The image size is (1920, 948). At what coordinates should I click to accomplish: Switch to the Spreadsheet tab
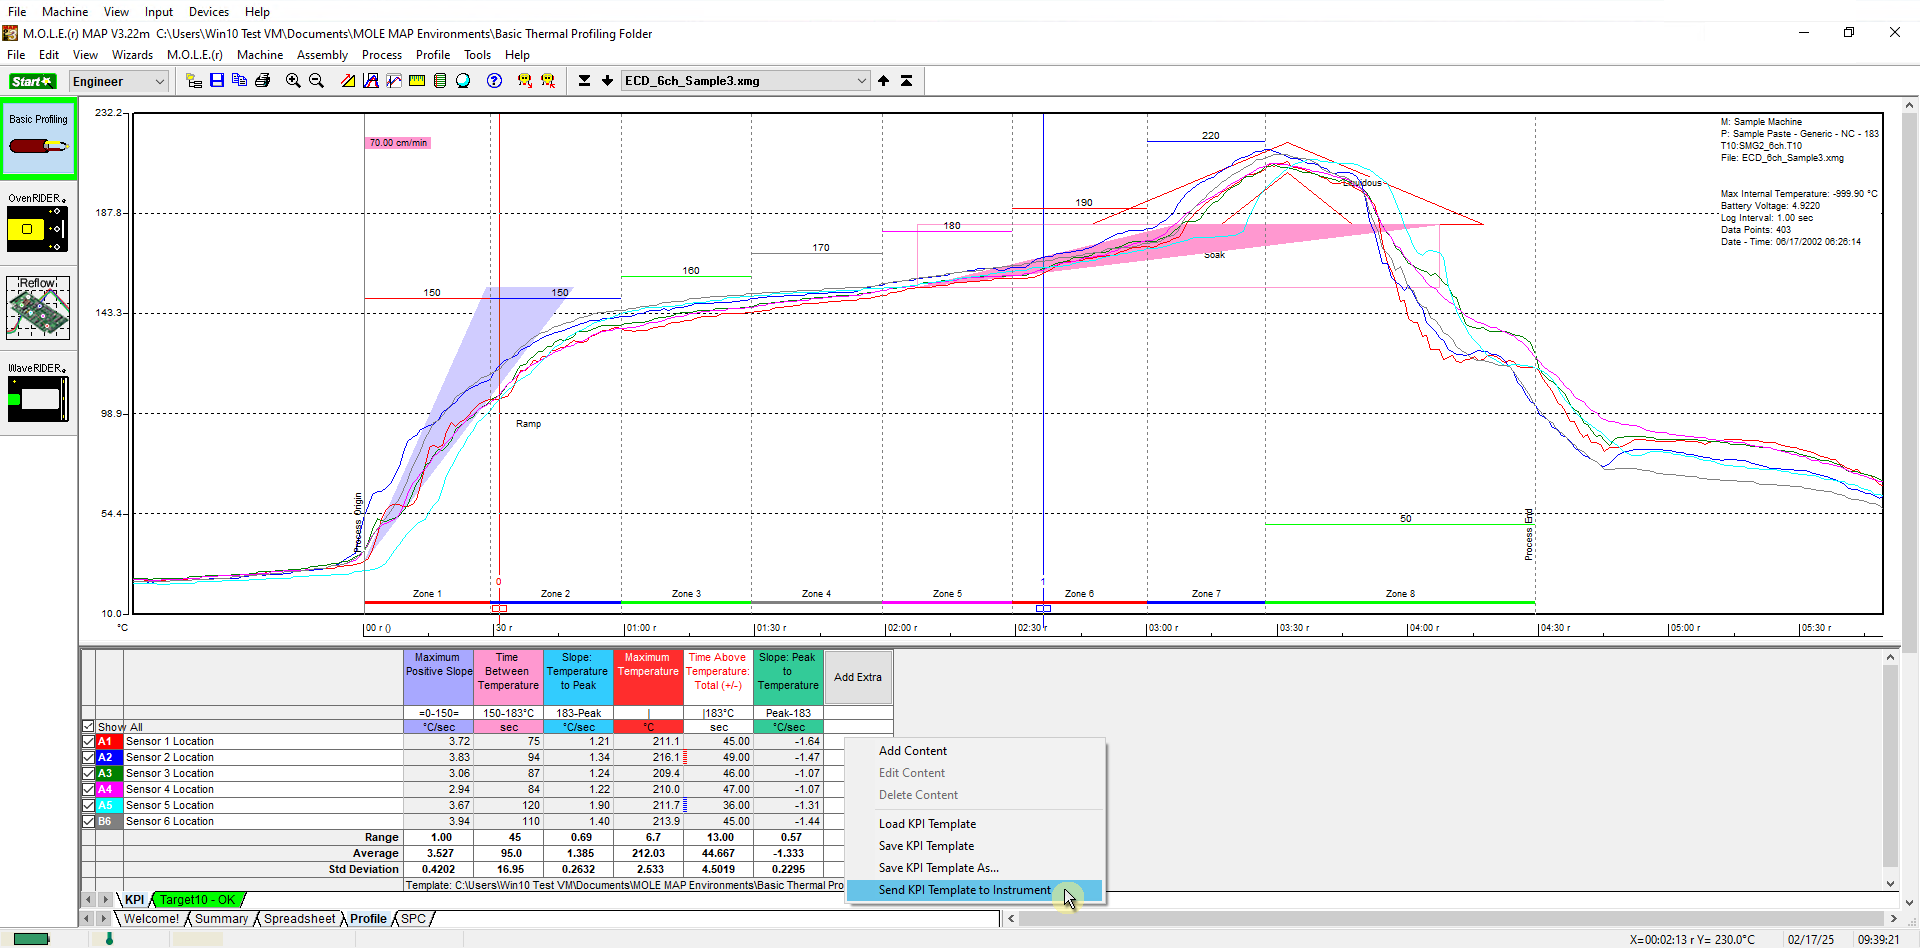[x=299, y=919]
